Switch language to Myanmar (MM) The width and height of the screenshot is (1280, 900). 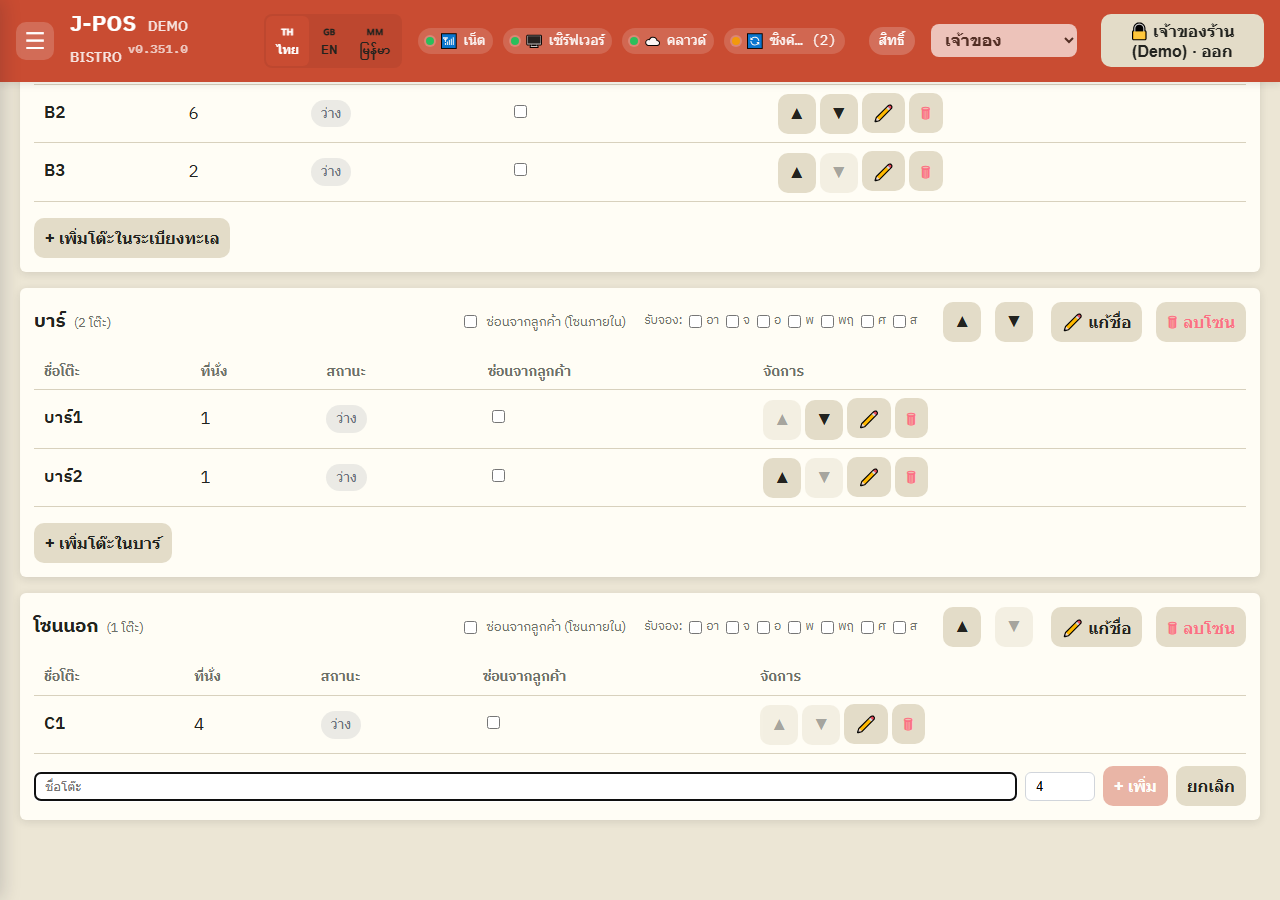click(375, 41)
